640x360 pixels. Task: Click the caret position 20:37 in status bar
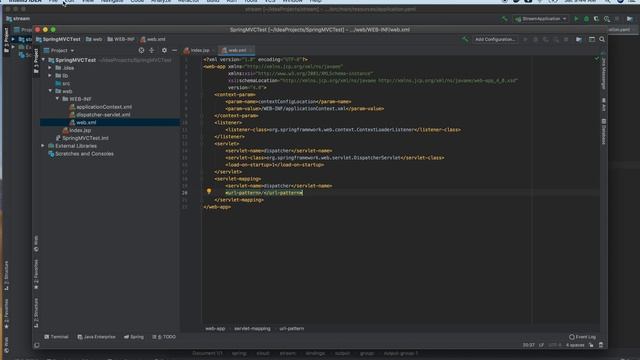pyautogui.click(x=529, y=345)
